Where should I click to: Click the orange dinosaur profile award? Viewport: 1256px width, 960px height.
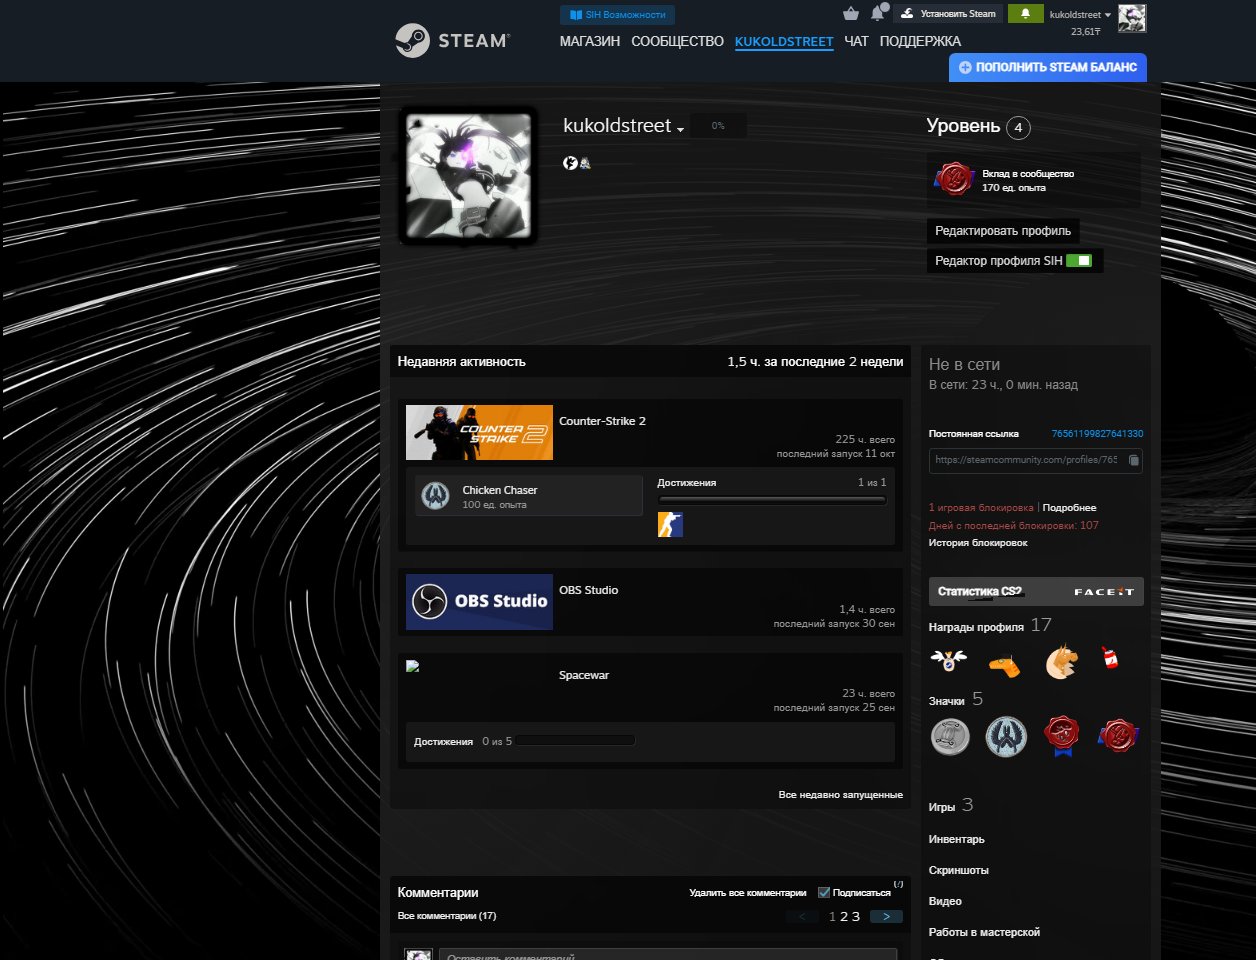tap(1061, 661)
